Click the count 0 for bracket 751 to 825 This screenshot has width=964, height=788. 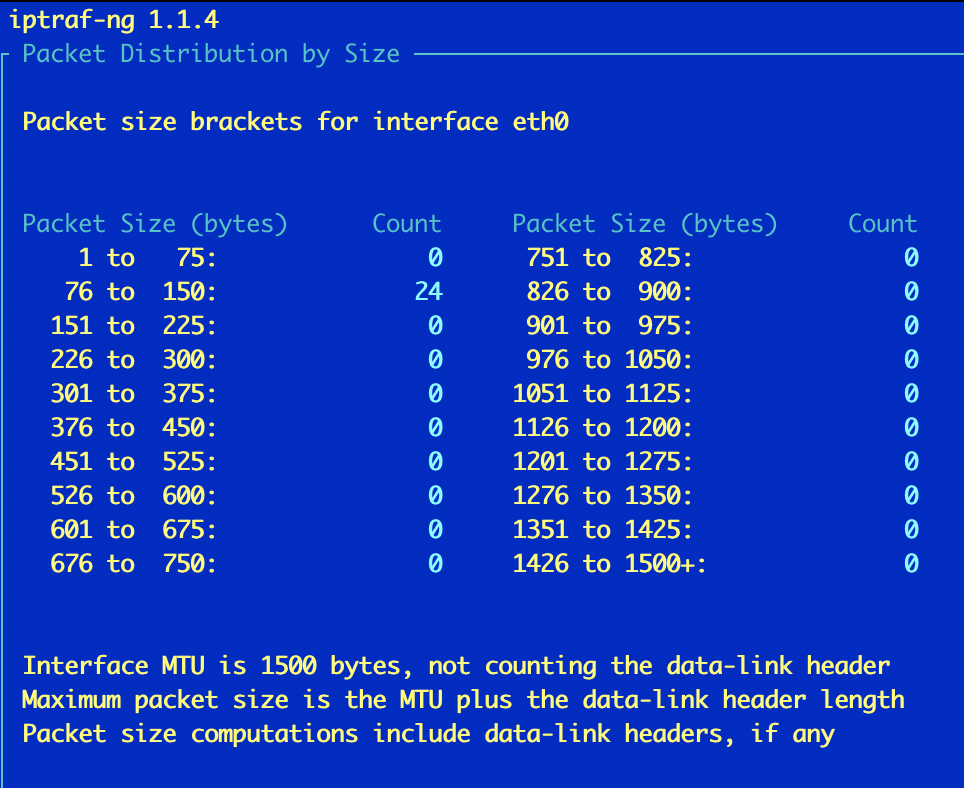coord(911,258)
